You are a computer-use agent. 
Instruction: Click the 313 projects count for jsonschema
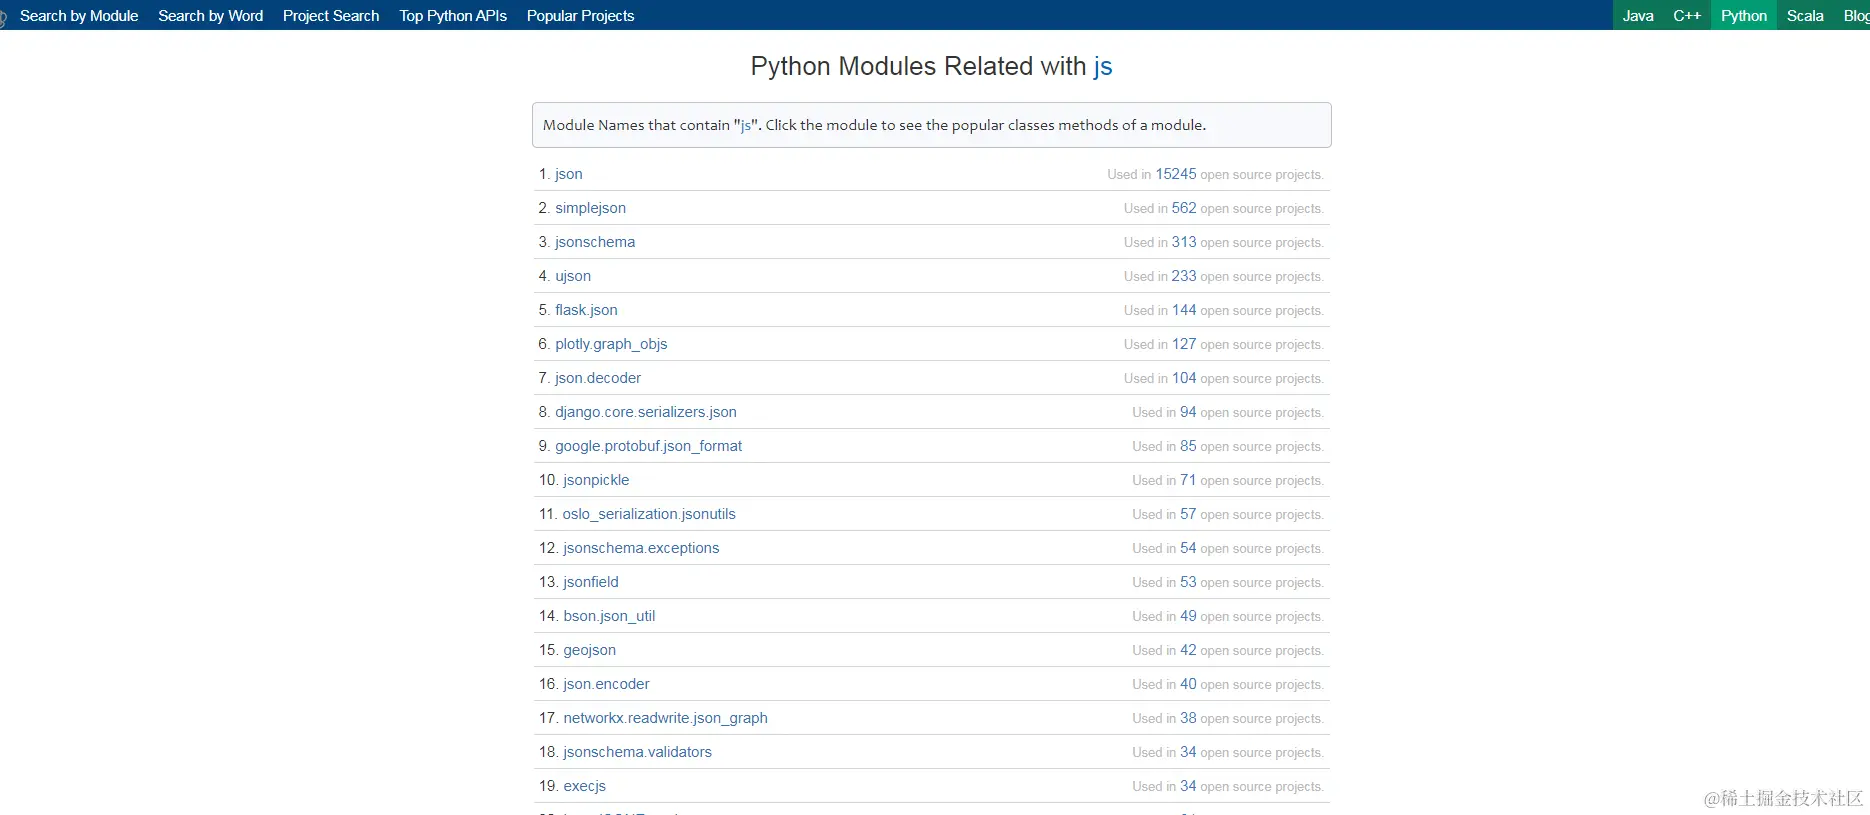pos(1184,242)
